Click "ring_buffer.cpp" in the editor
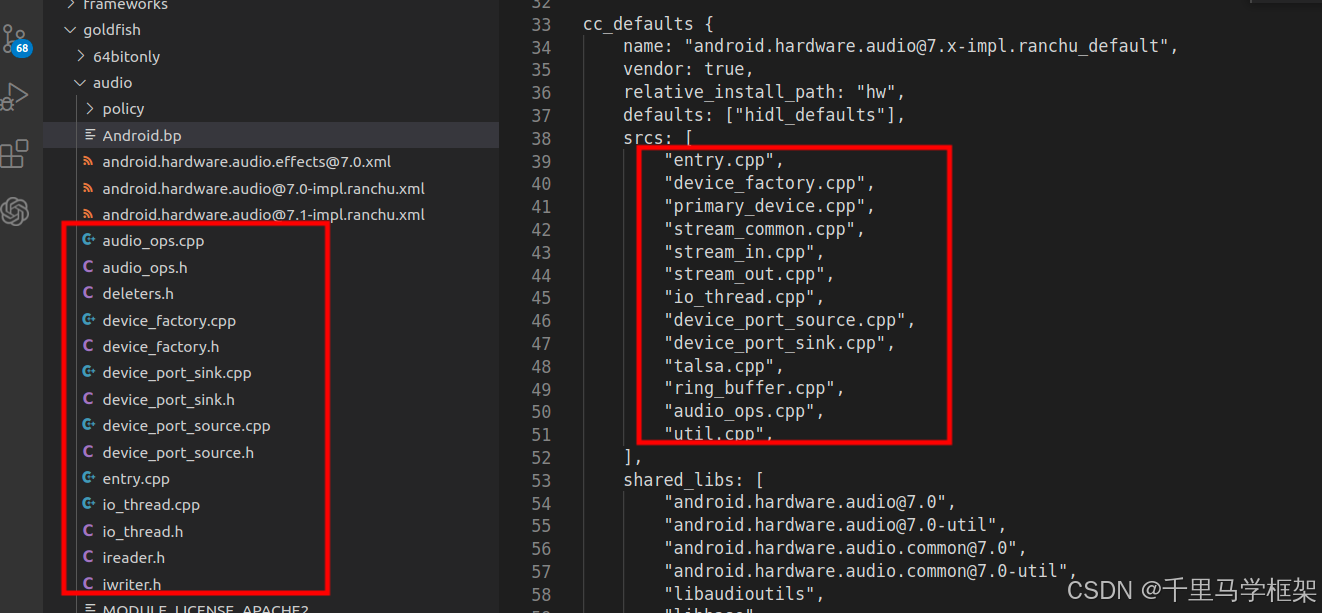The image size is (1322, 613). 754,388
